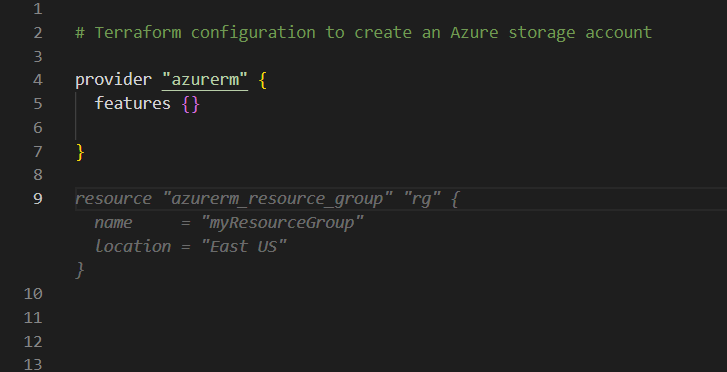The height and width of the screenshot is (372, 727).
Task: Click suggested "myResourceGroup" value
Action: coord(282,223)
